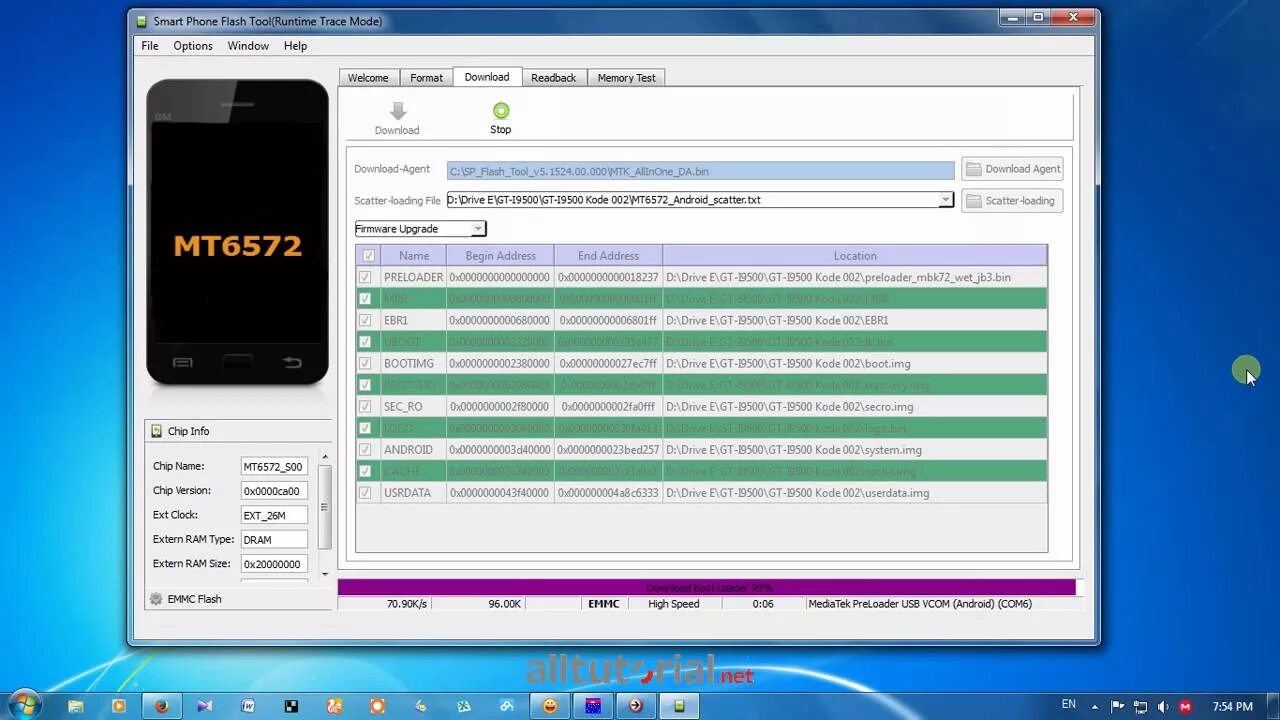Click the preloader_mbk72_wet_jb3.bin location cell
This screenshot has width=1280, height=720.
coord(855,277)
